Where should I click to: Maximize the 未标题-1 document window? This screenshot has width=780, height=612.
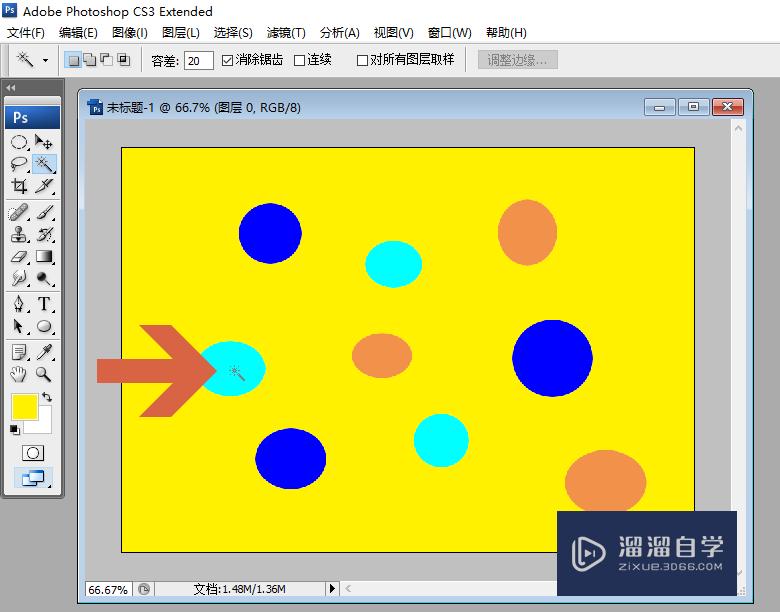tap(693, 106)
